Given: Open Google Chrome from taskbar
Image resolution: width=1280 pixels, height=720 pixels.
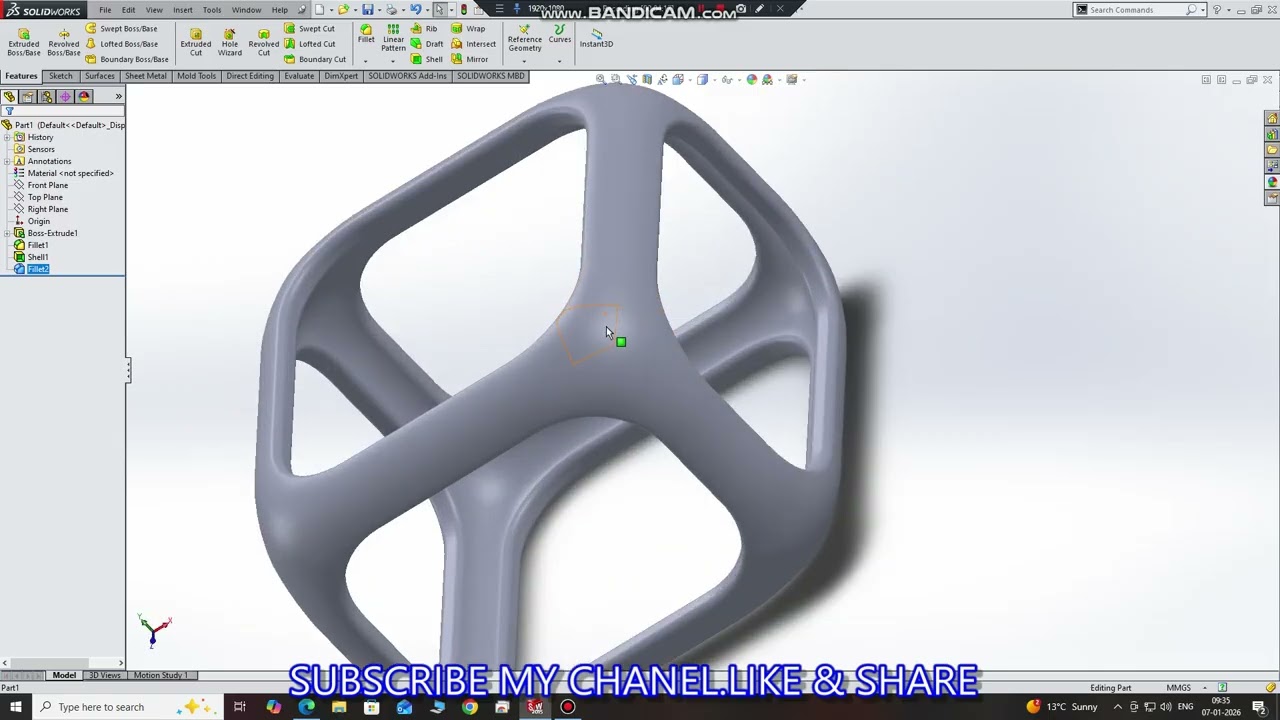Looking at the screenshot, I should tap(470, 707).
